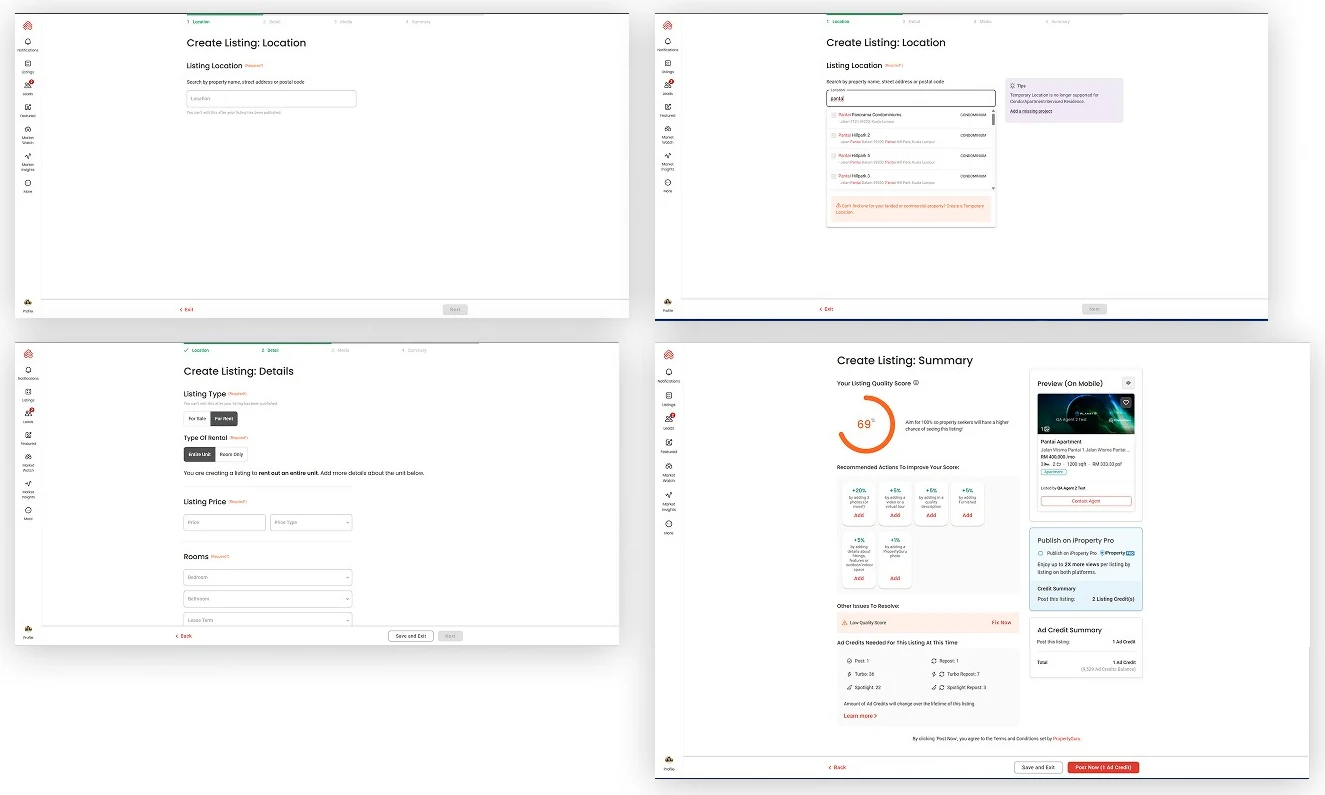Click Learn more link under ad credits
This screenshot has height=795, width=1325.
(860, 716)
